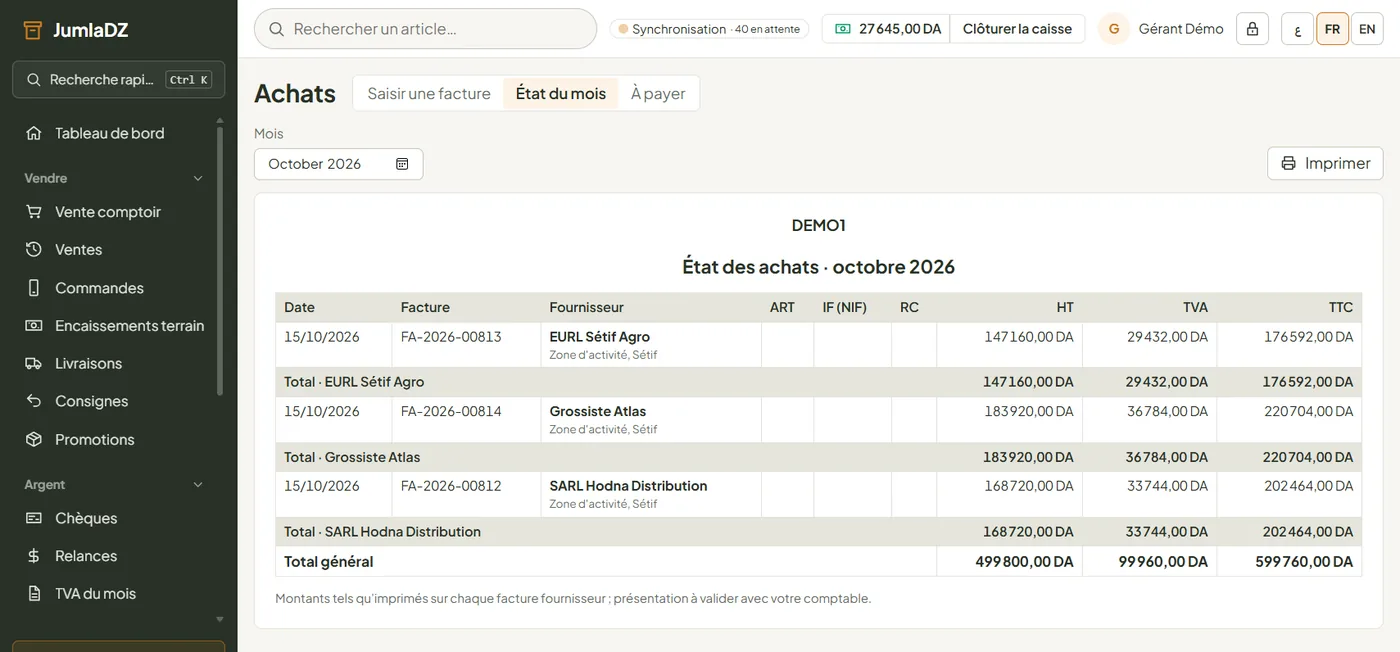Open Livraisons truck icon
Image resolution: width=1400 pixels, height=652 pixels.
tap(34, 364)
